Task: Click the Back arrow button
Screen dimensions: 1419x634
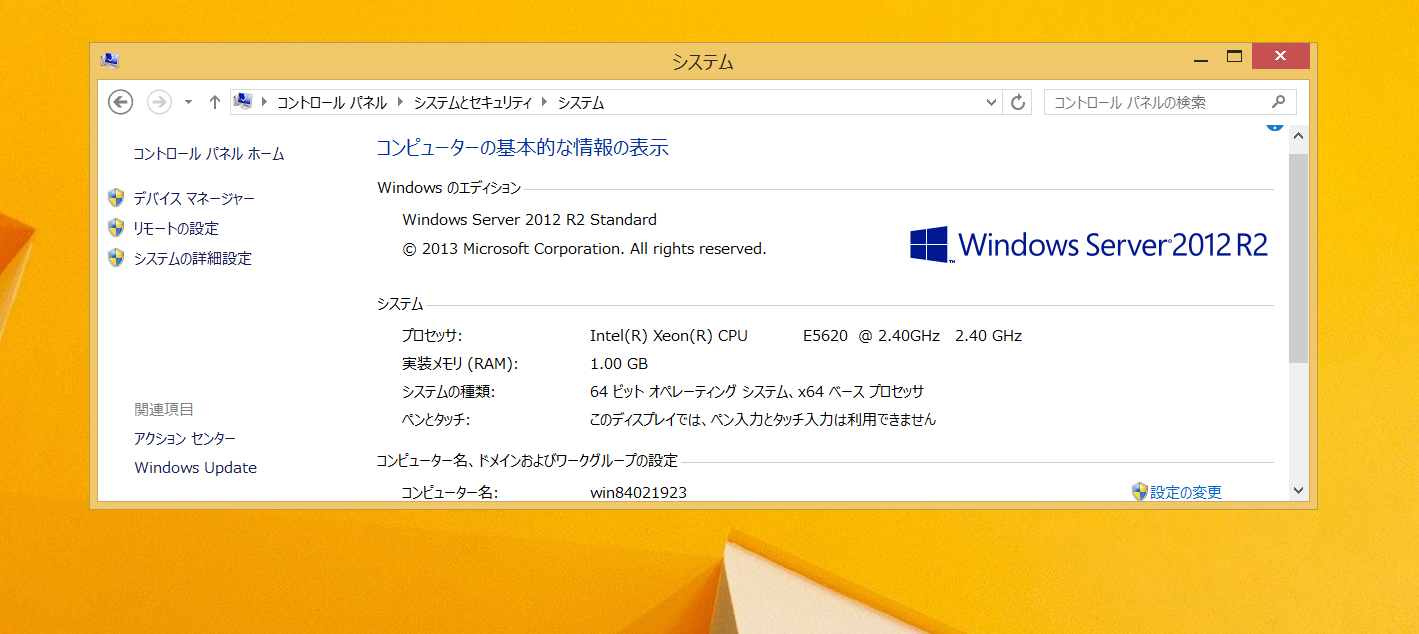Action: click(x=120, y=102)
